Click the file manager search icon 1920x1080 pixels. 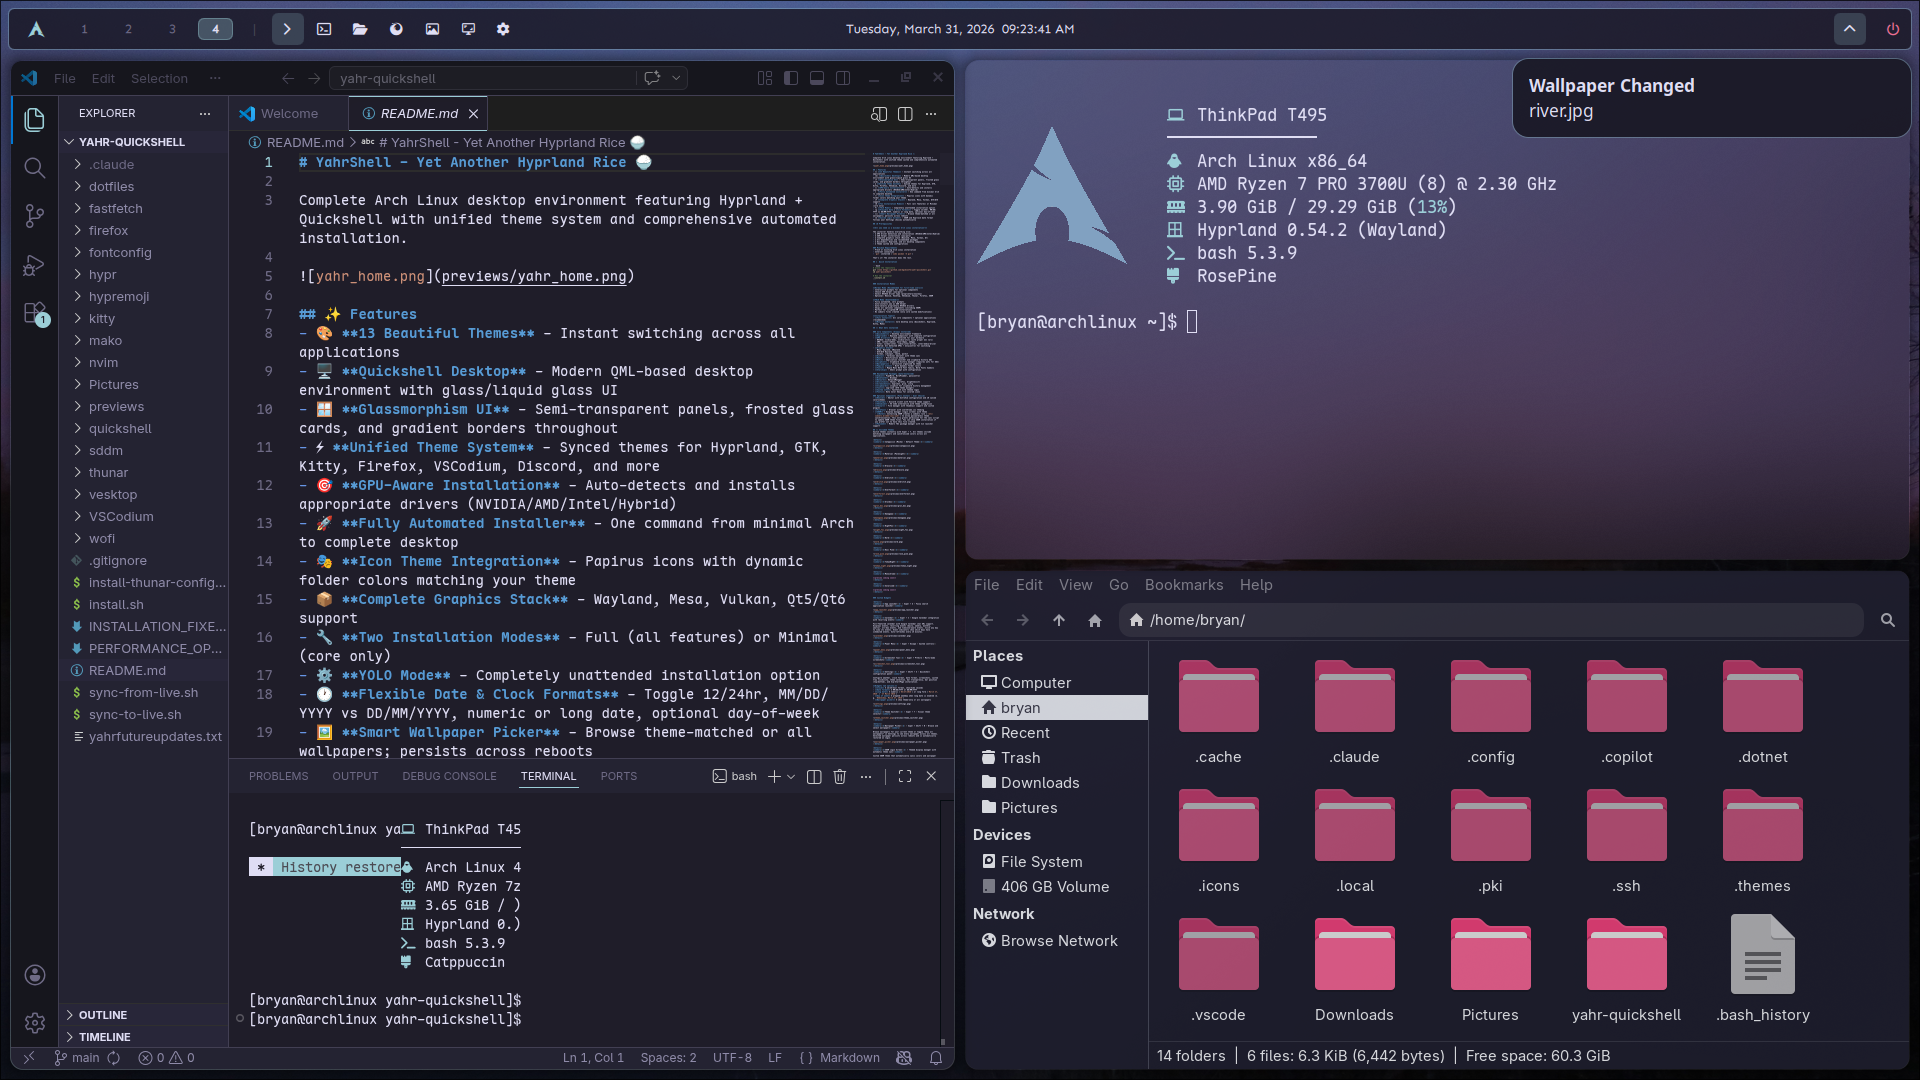tap(1888, 620)
